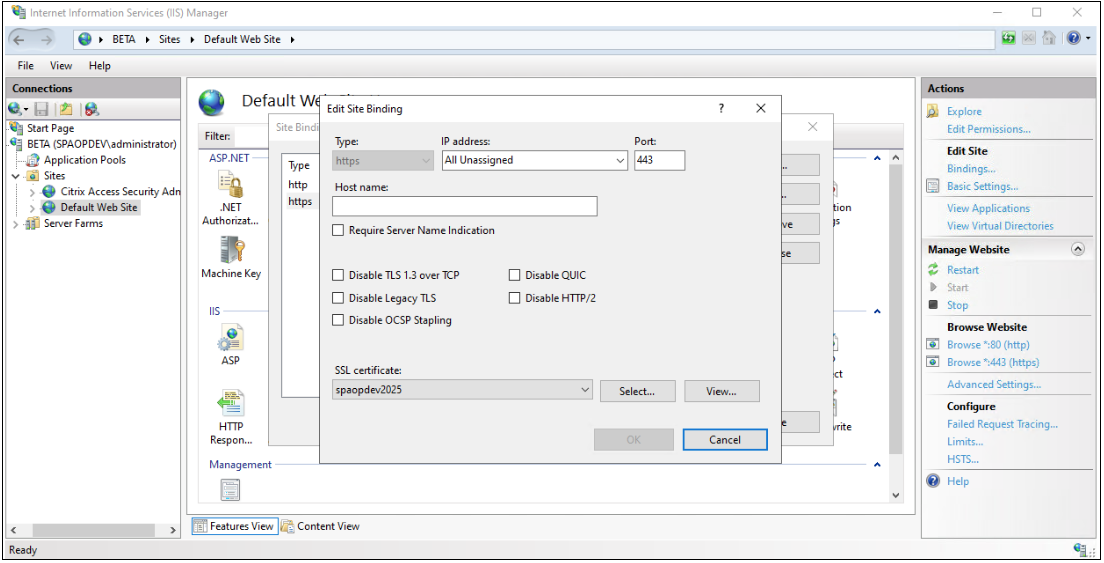Expand the Server Farms tree node
Image resolution: width=1104 pixels, height=563 pixels.
click(16, 224)
